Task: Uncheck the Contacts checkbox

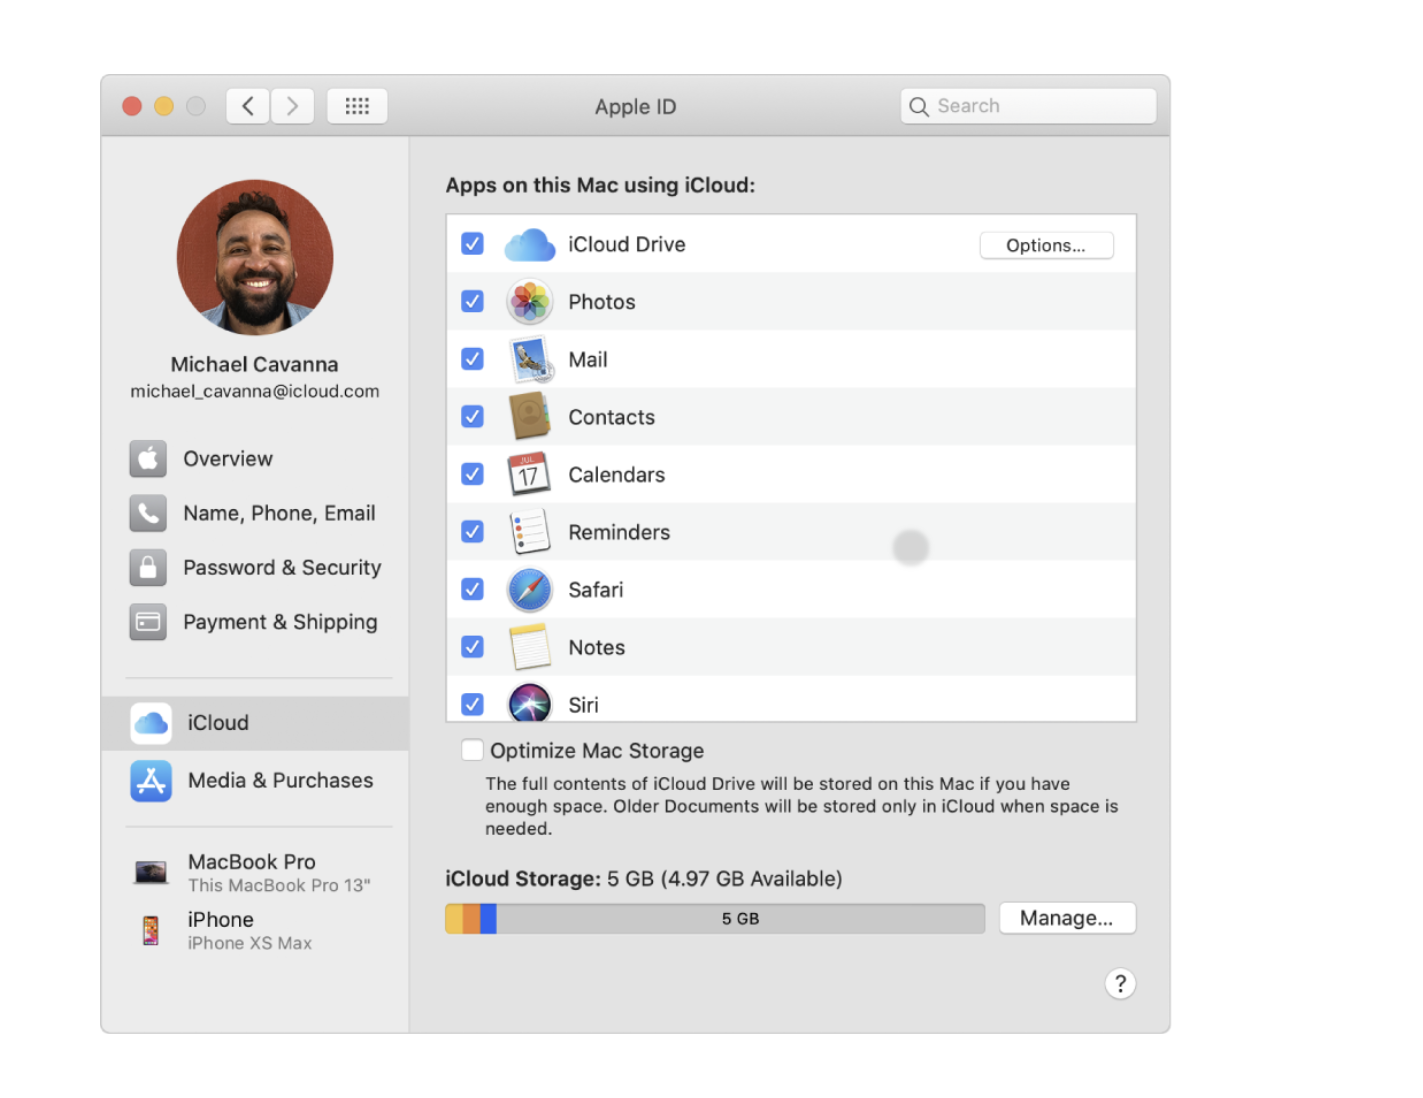Action: pyautogui.click(x=472, y=416)
